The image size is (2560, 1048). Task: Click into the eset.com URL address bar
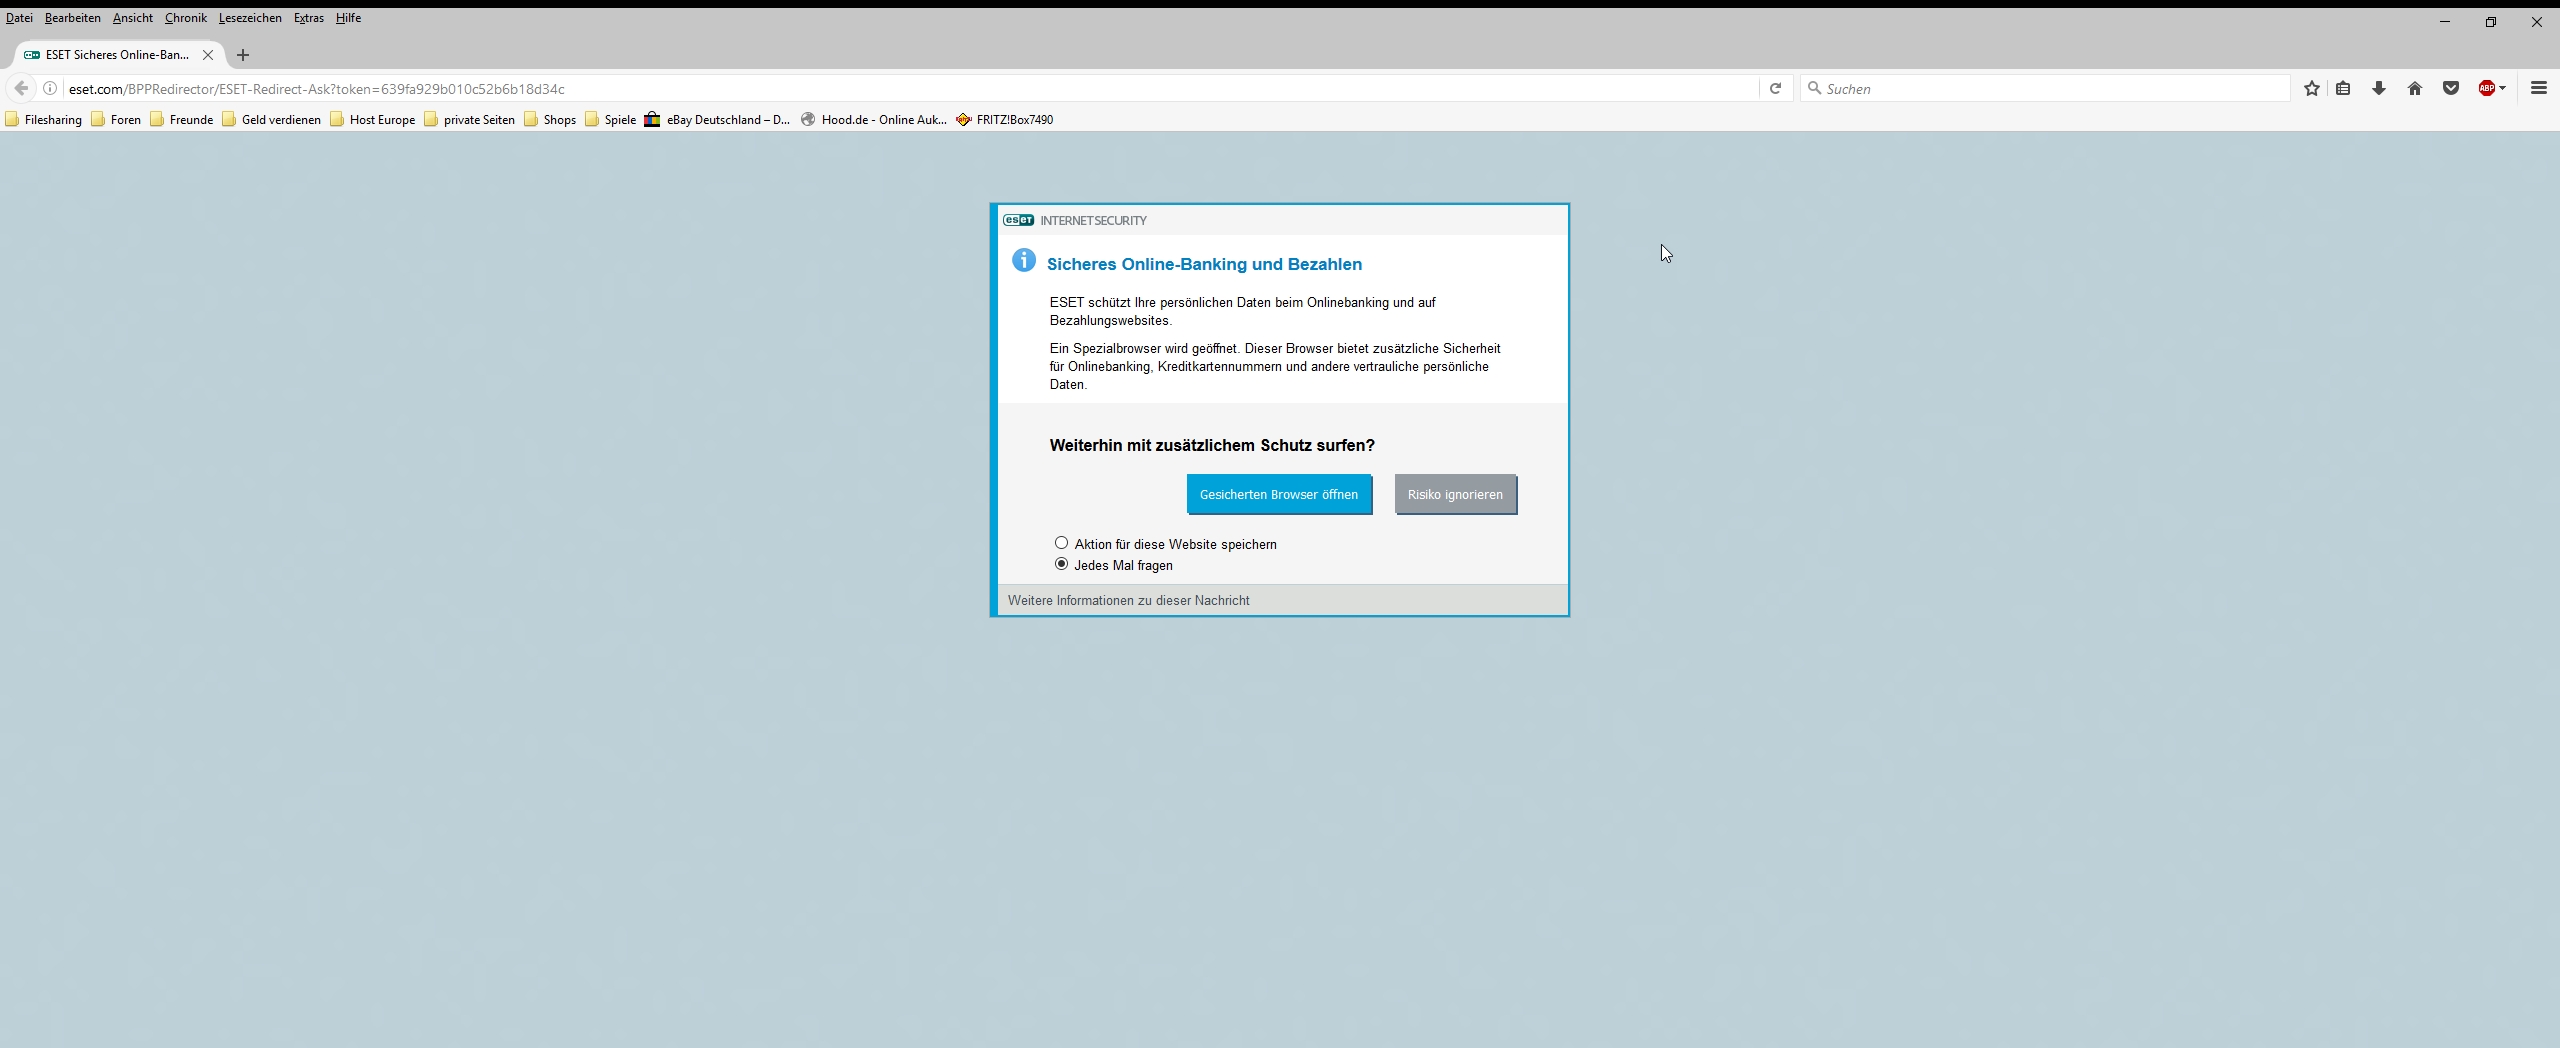pos(910,88)
